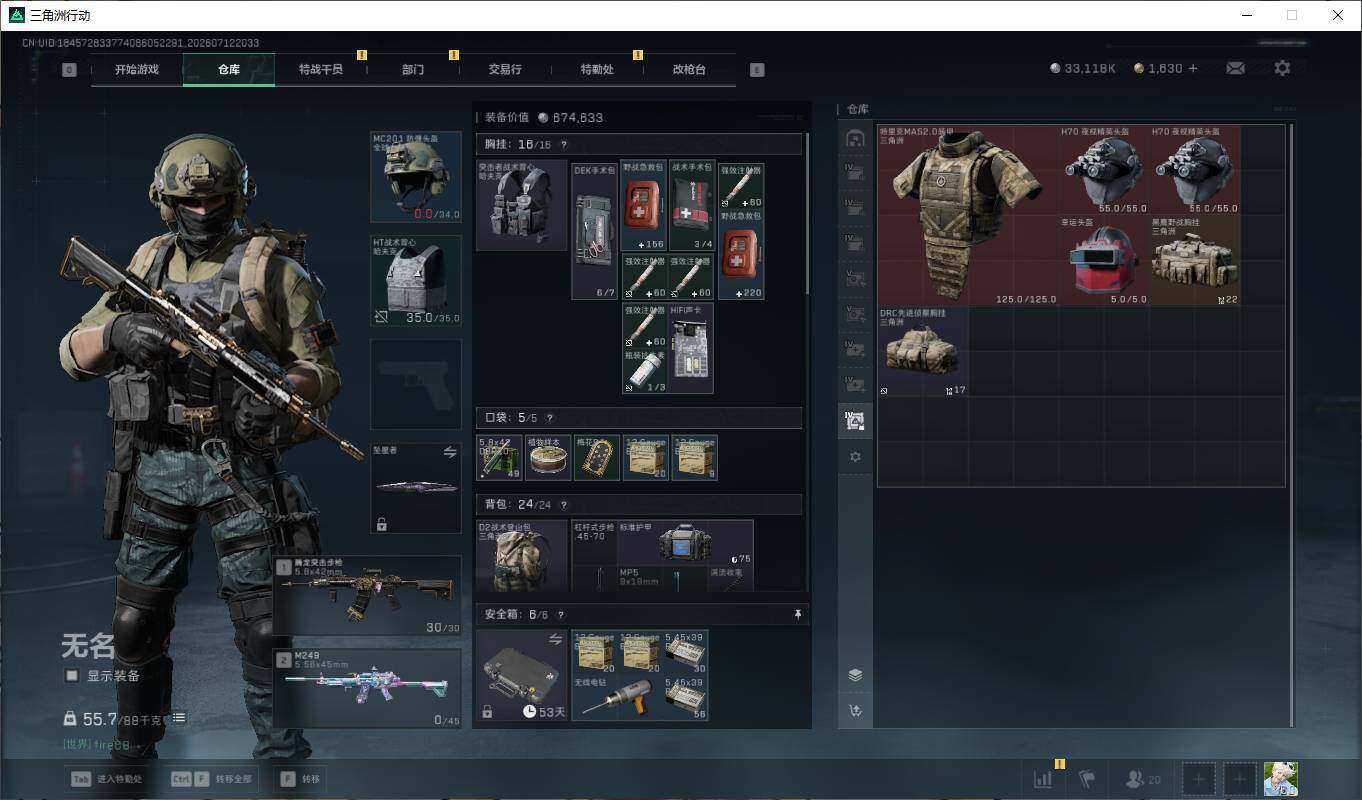Click the stacked layers icon at sidebar bottom

[855, 674]
